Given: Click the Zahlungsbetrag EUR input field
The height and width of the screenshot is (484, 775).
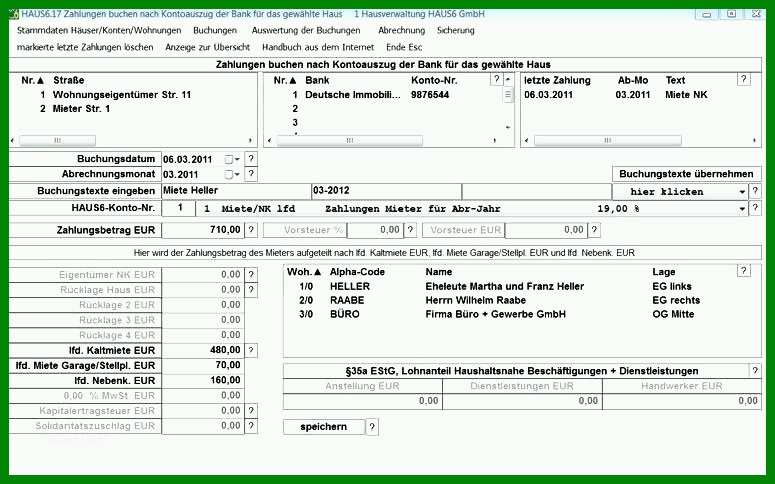Looking at the screenshot, I should (203, 229).
